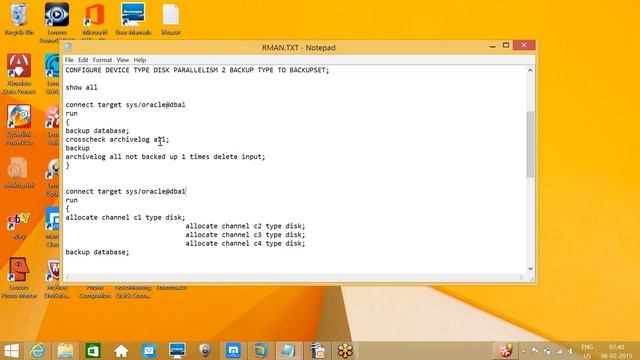The width and height of the screenshot is (640, 360).
Task: Click the Notepad icon in title bar
Action: pyautogui.click(x=69, y=47)
